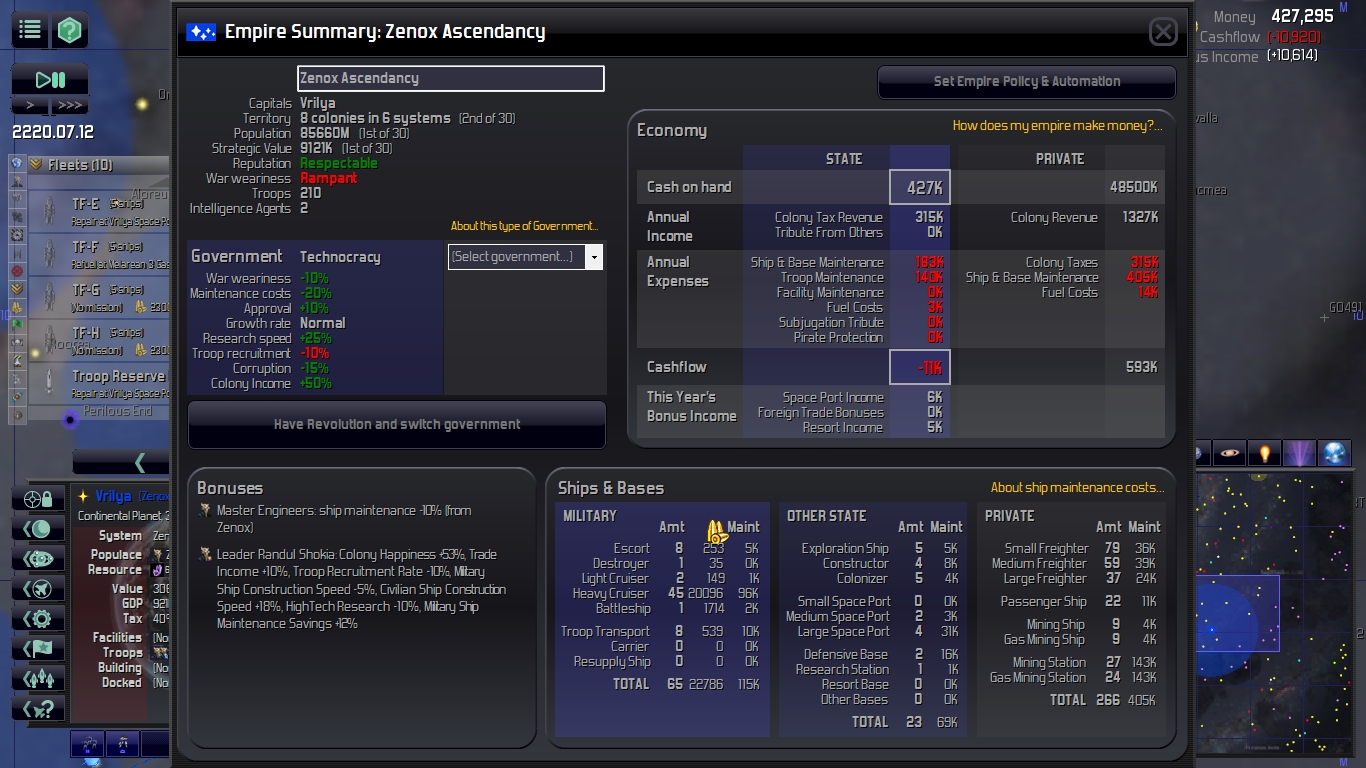The width and height of the screenshot is (1366, 768).
Task: Cycle fleets with the three-ships arrow button
Action: click(x=40, y=678)
